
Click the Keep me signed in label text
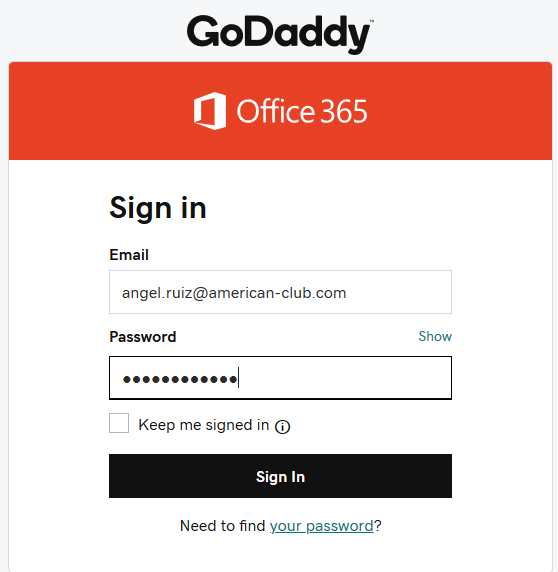204,425
